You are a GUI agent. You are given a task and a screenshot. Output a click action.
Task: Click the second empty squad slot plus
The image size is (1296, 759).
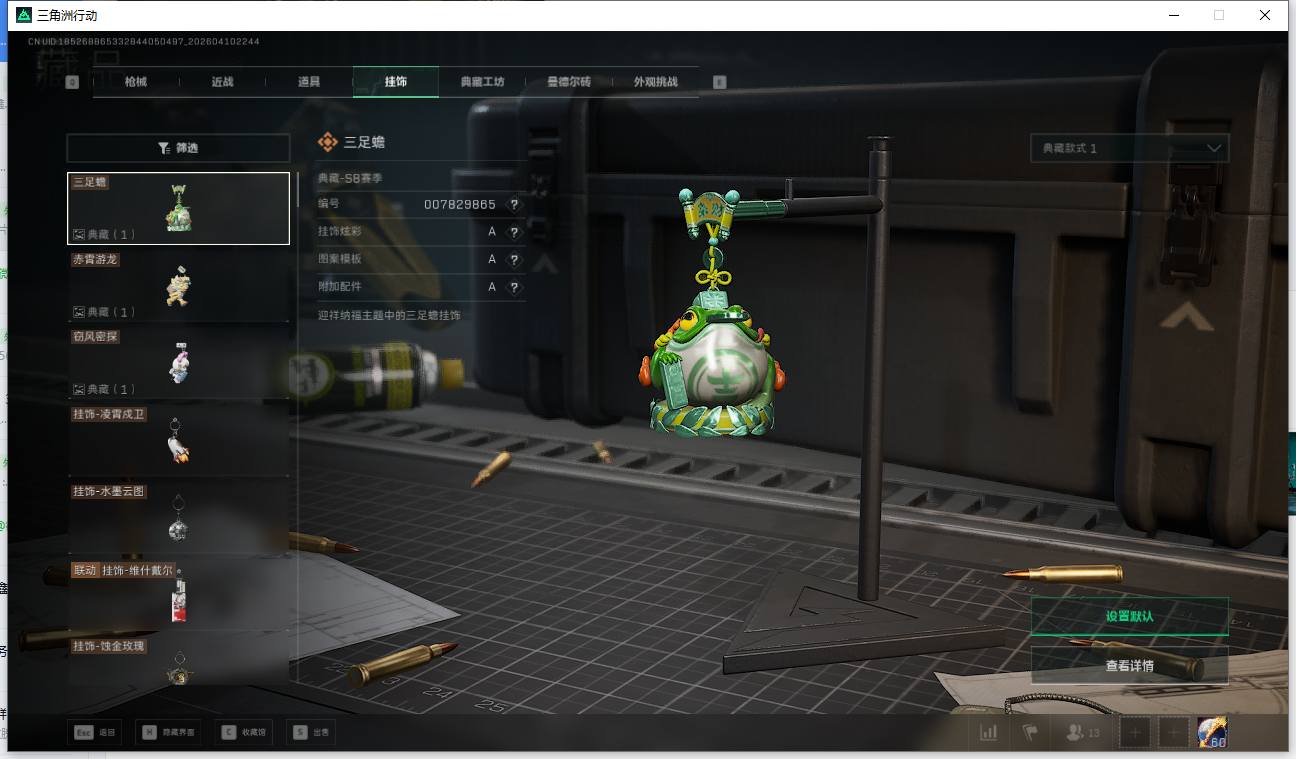click(x=1173, y=732)
